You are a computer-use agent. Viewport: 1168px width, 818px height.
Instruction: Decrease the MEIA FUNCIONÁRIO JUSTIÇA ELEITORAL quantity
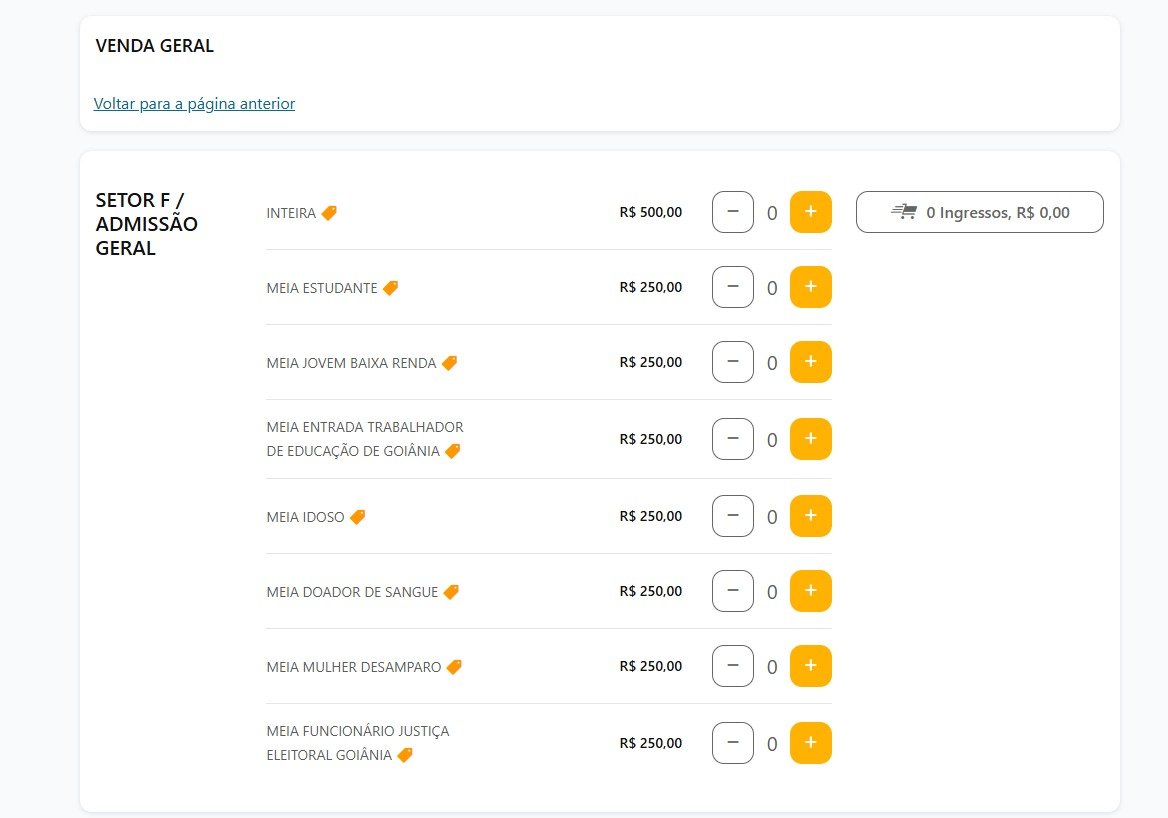[x=733, y=743]
